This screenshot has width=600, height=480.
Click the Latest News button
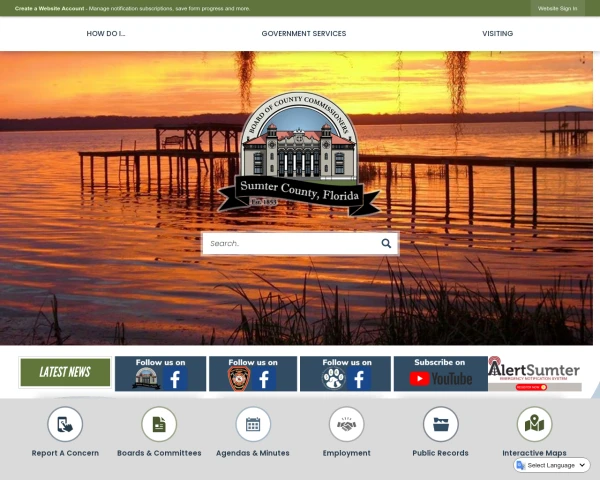[x=65, y=373]
